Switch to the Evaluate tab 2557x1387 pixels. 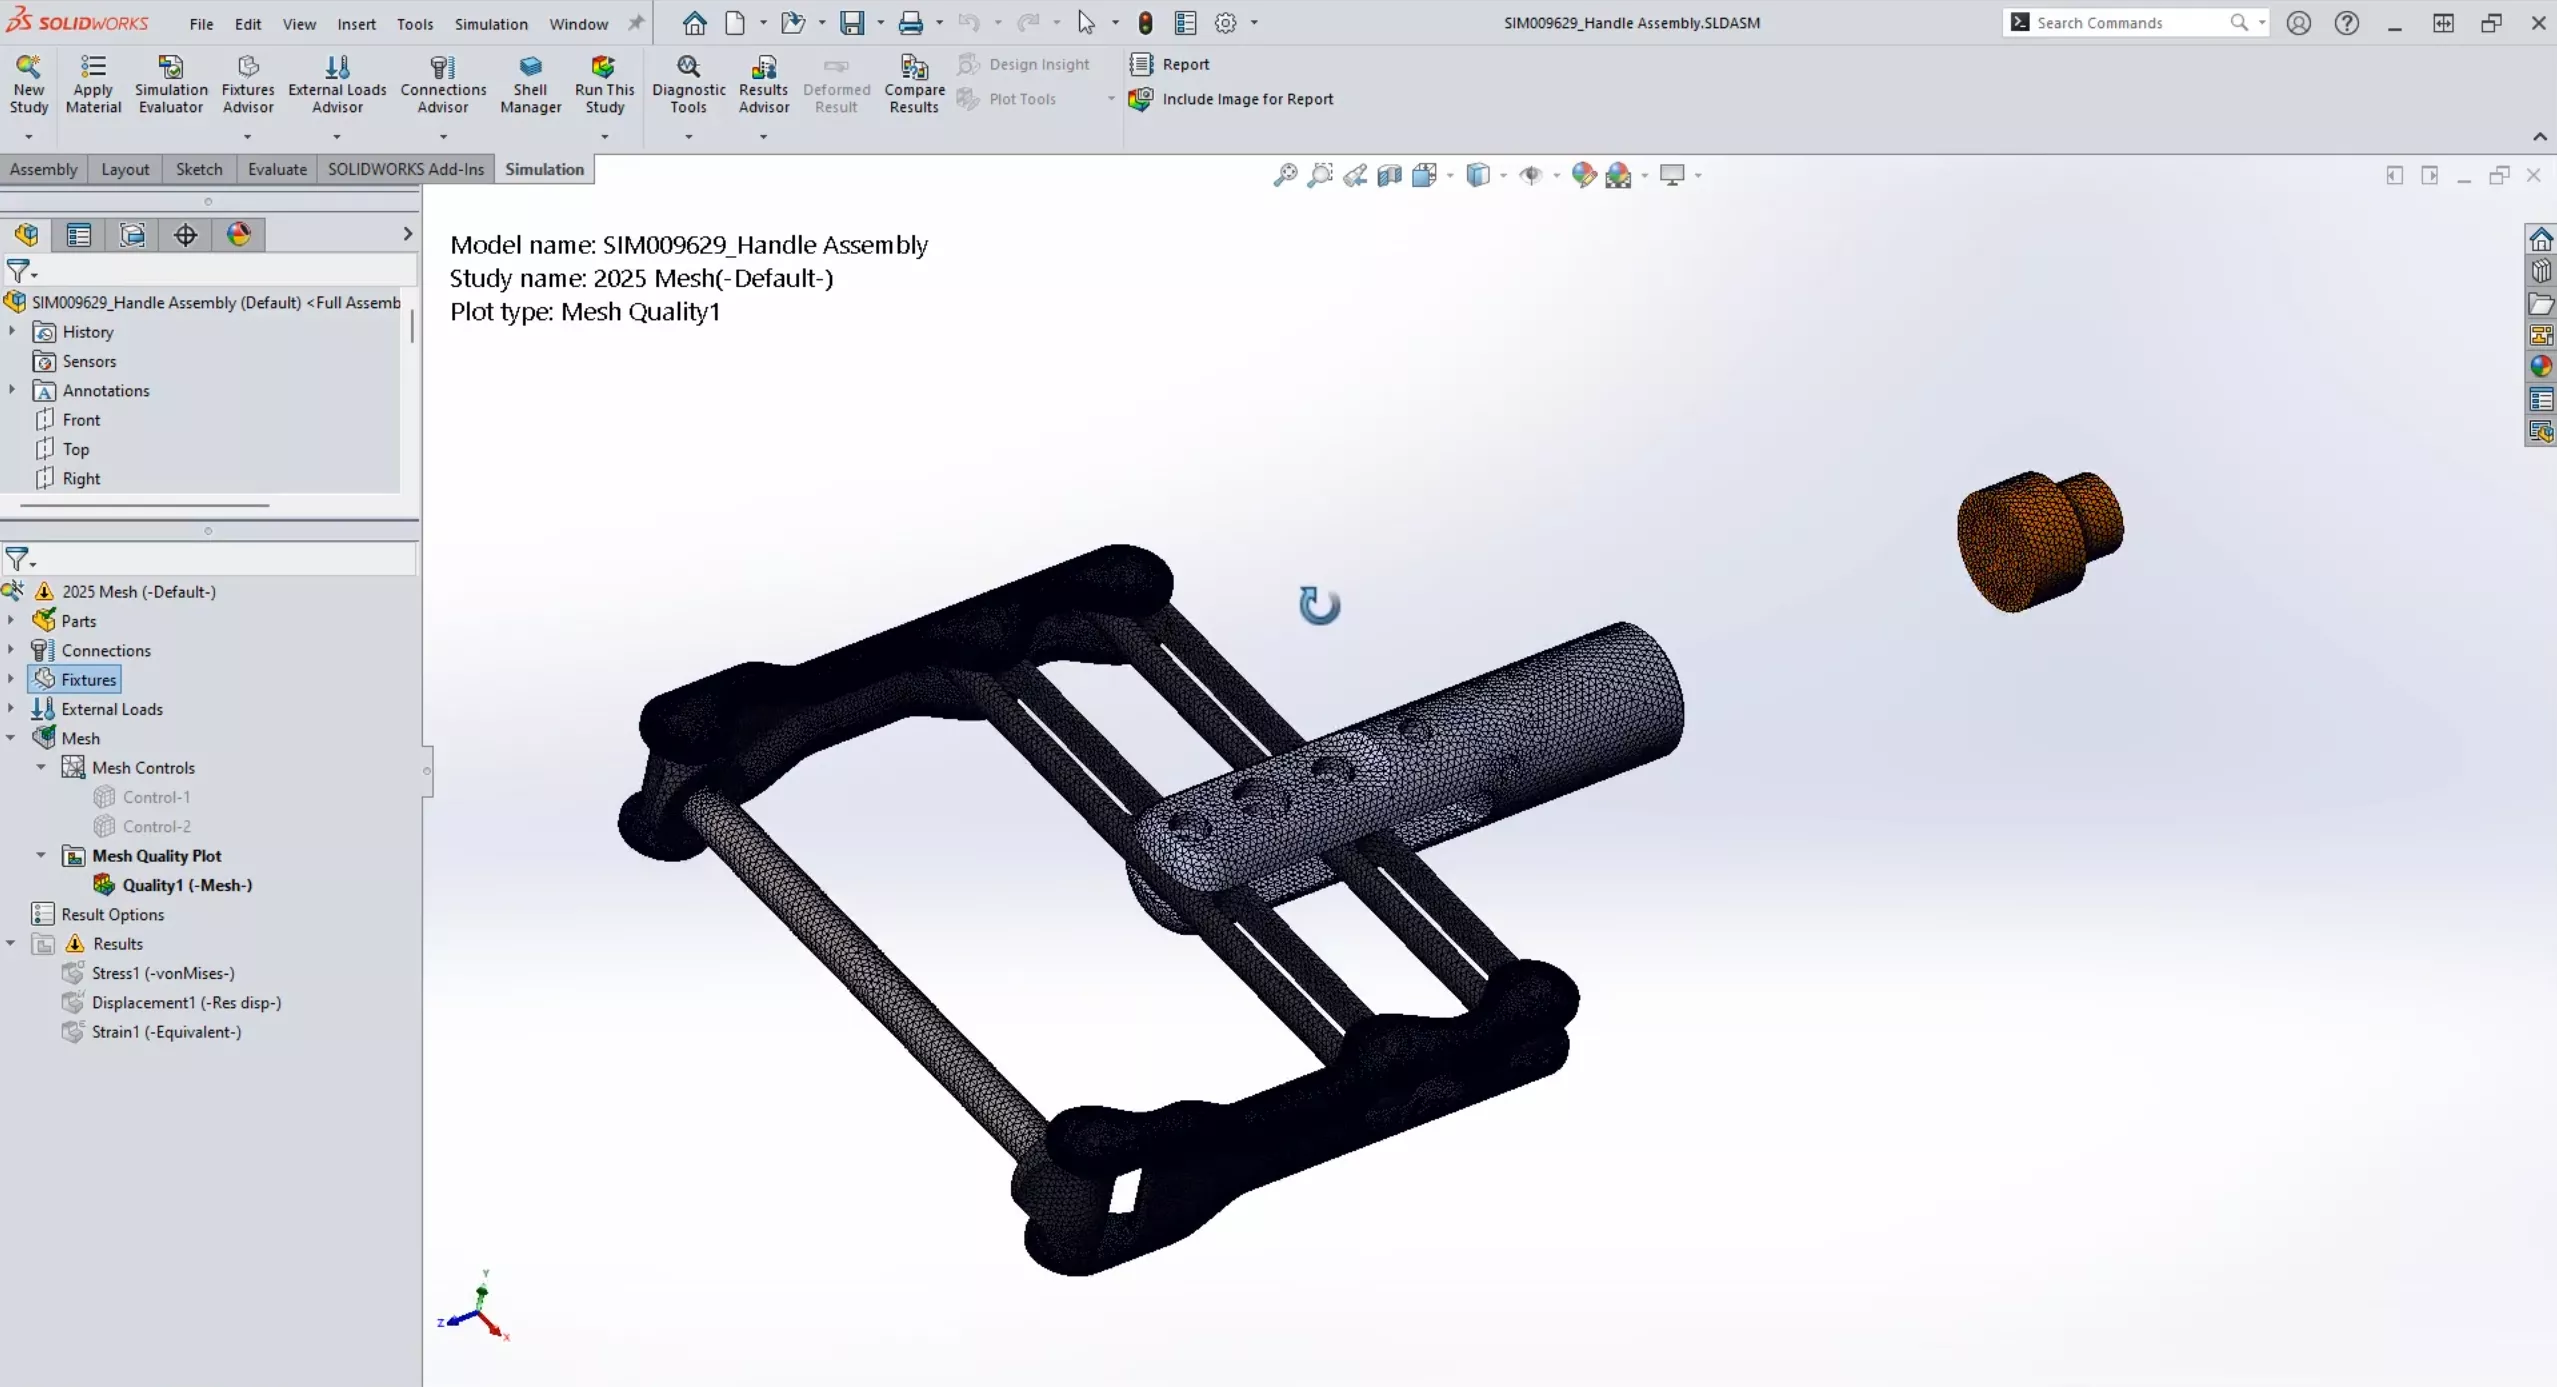[x=277, y=169]
